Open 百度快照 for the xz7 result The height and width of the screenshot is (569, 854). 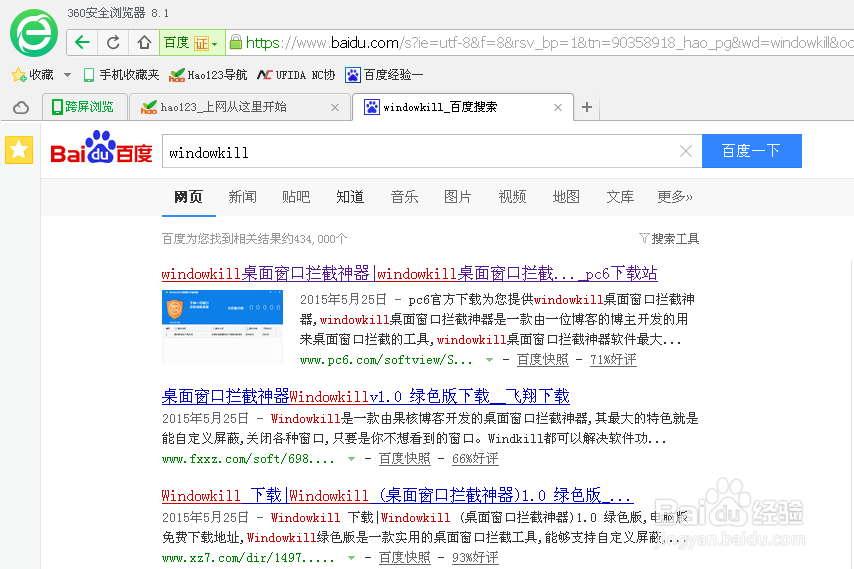click(405, 558)
